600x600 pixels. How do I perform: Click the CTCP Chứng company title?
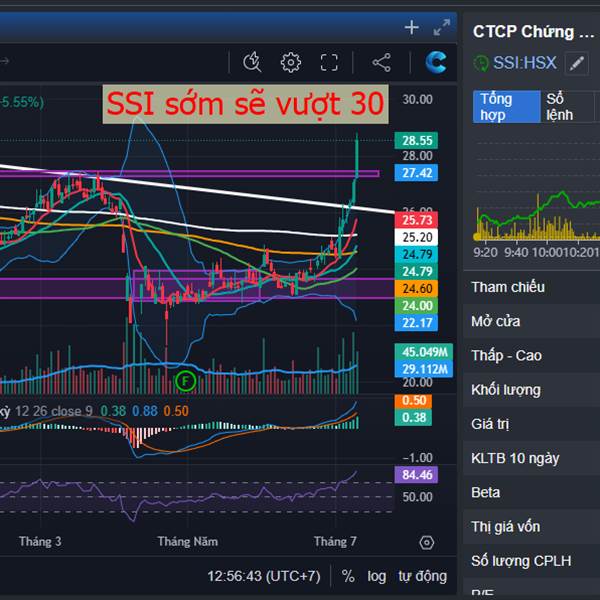(x=533, y=31)
